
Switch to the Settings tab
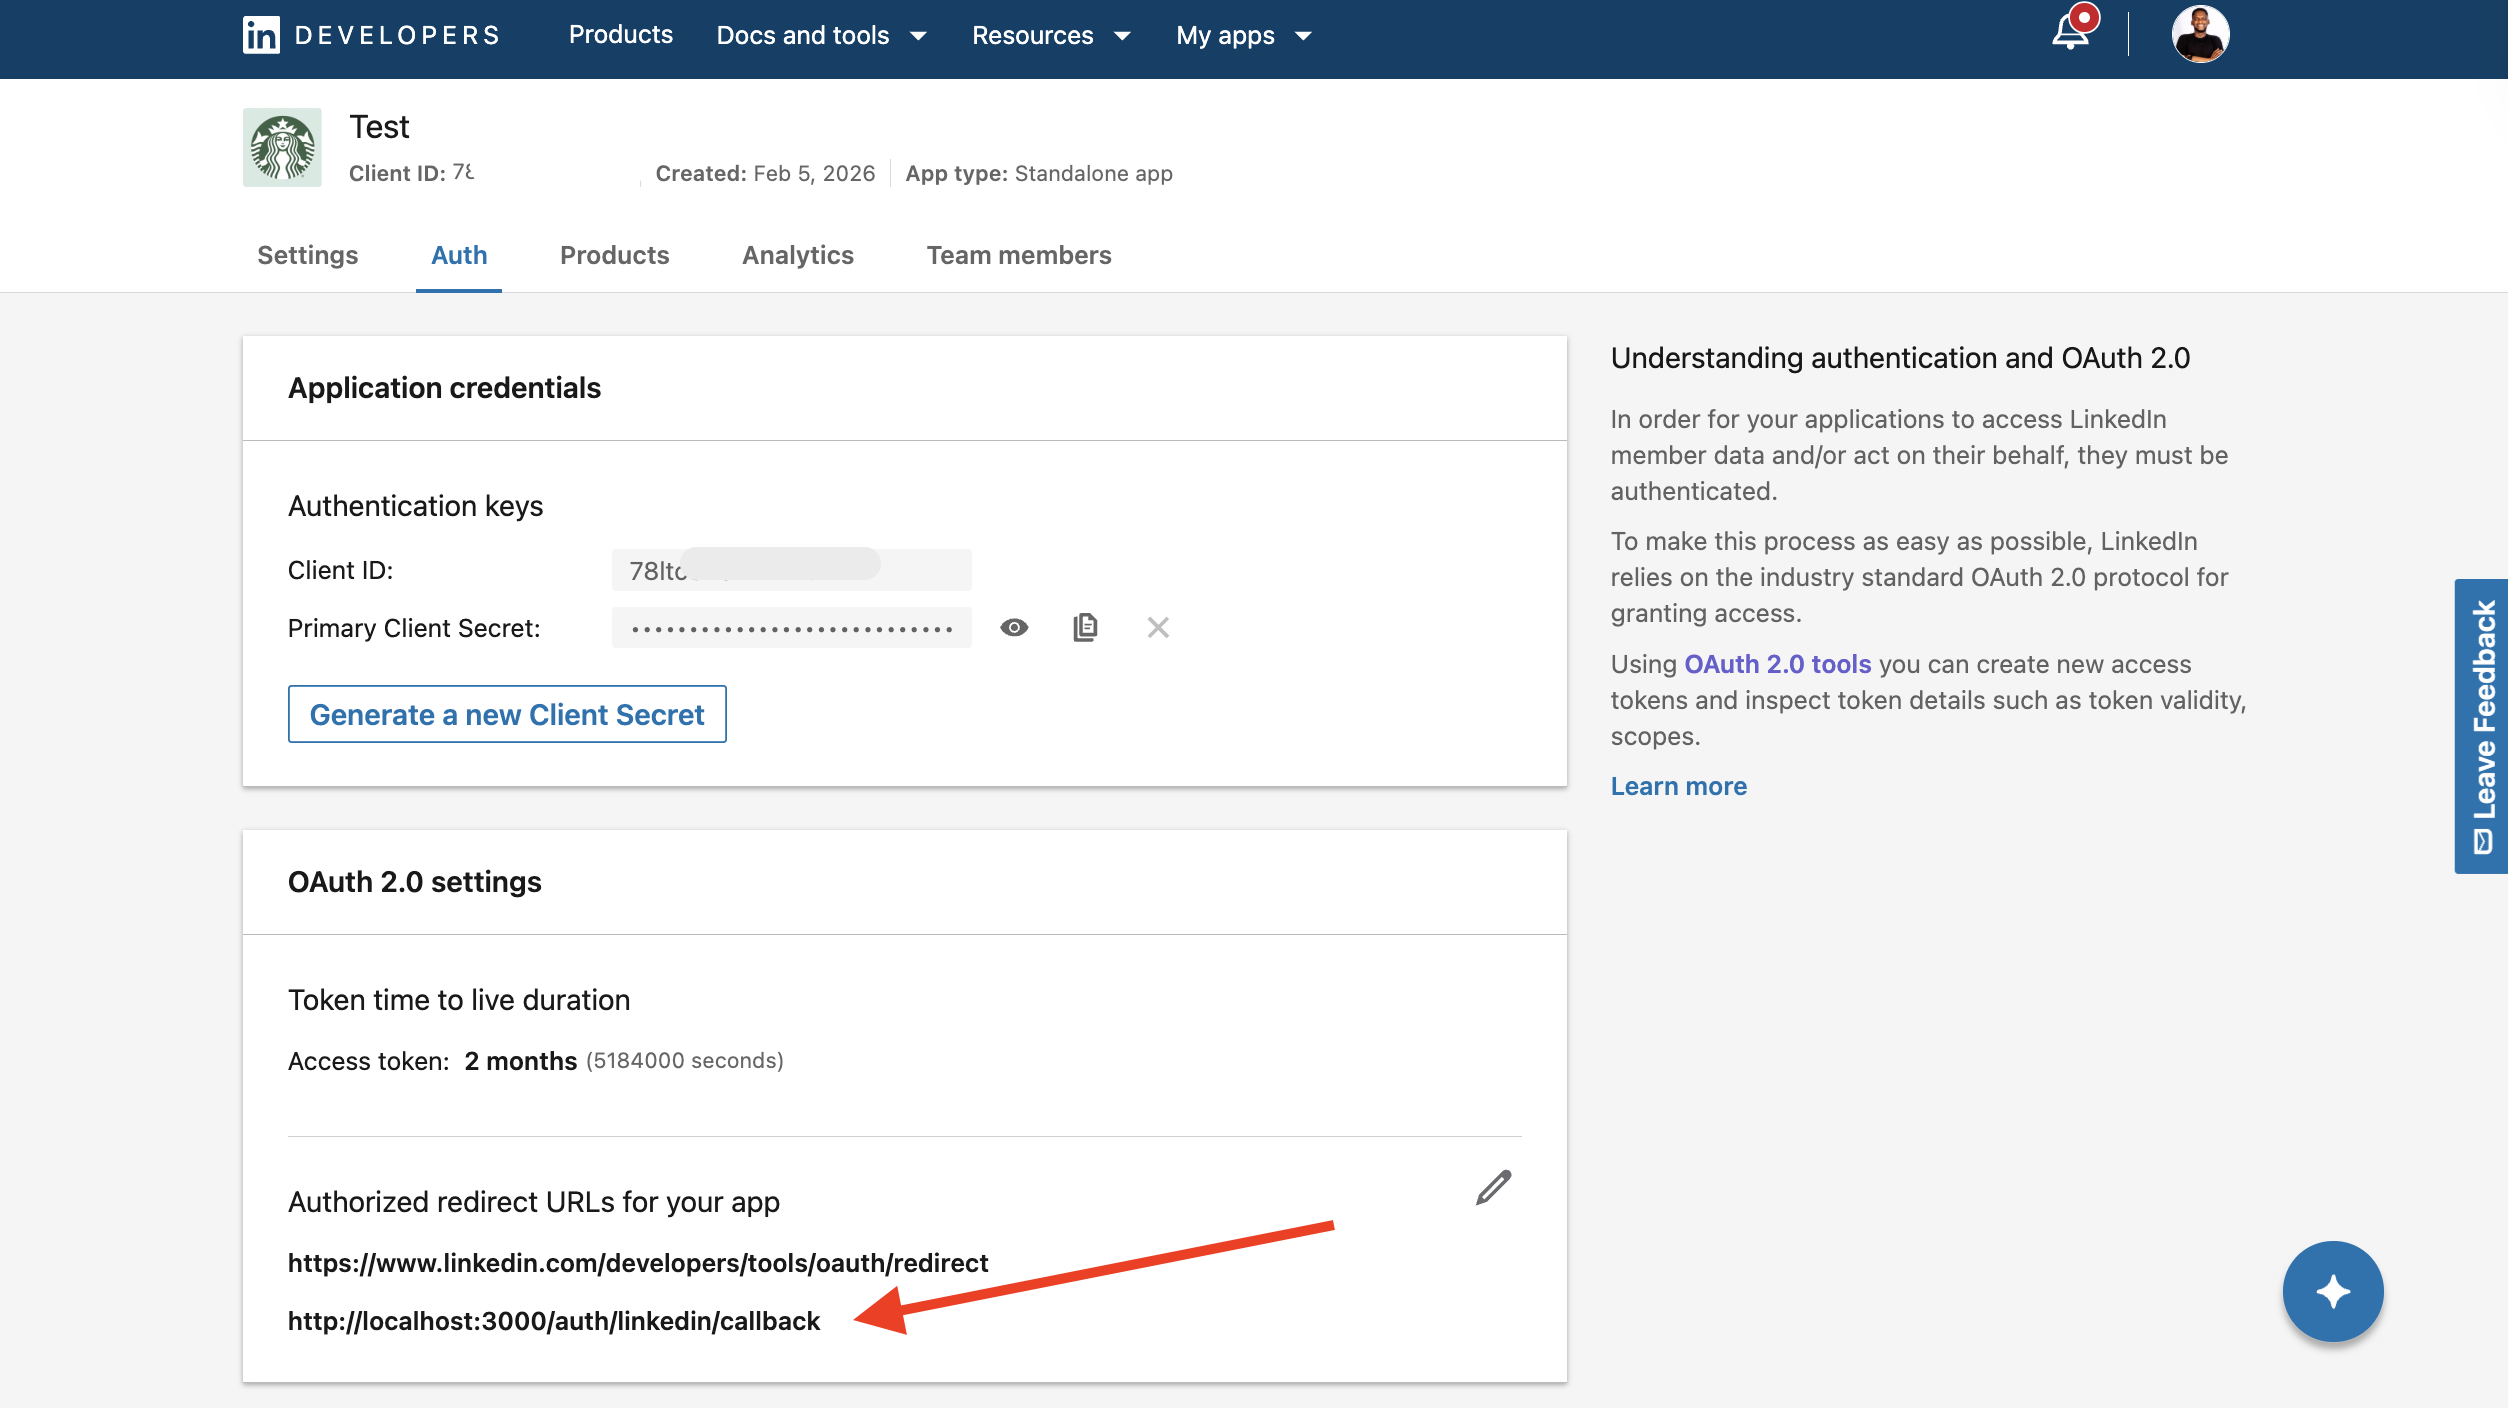click(x=306, y=255)
